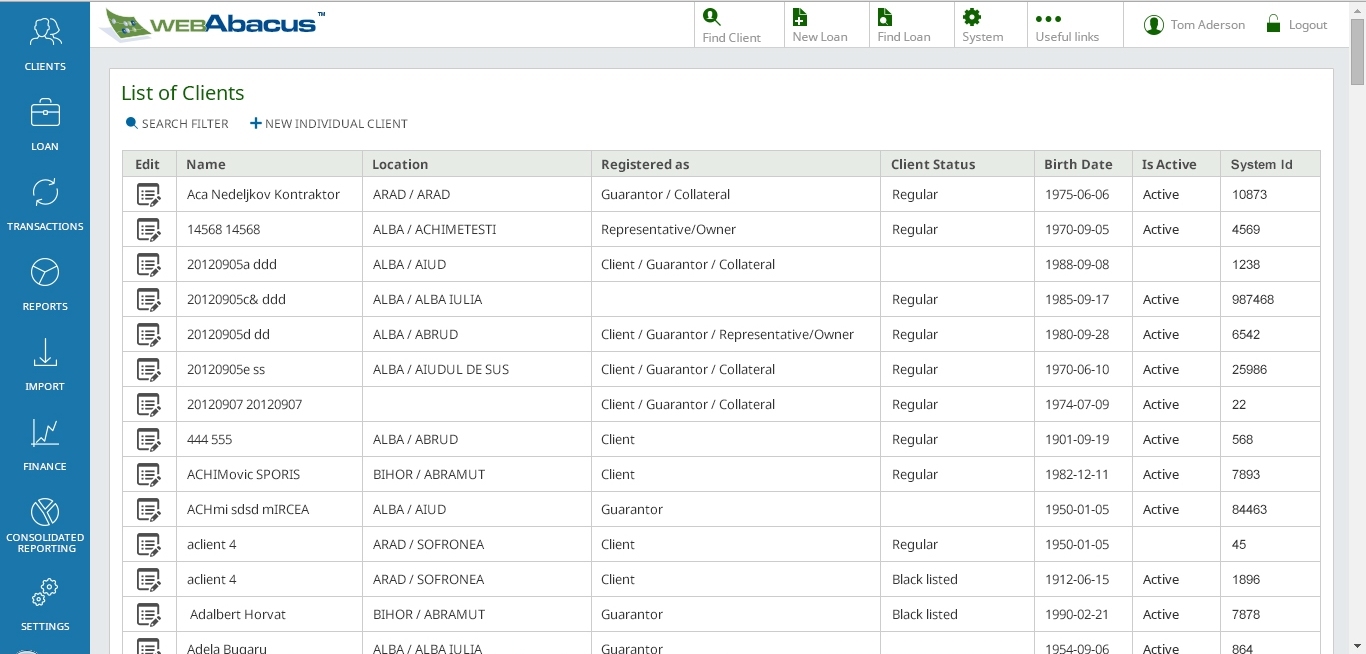Image resolution: width=1366 pixels, height=654 pixels.
Task: Select the name Aca Nedeljkov Kontraktor
Action: coord(263,194)
